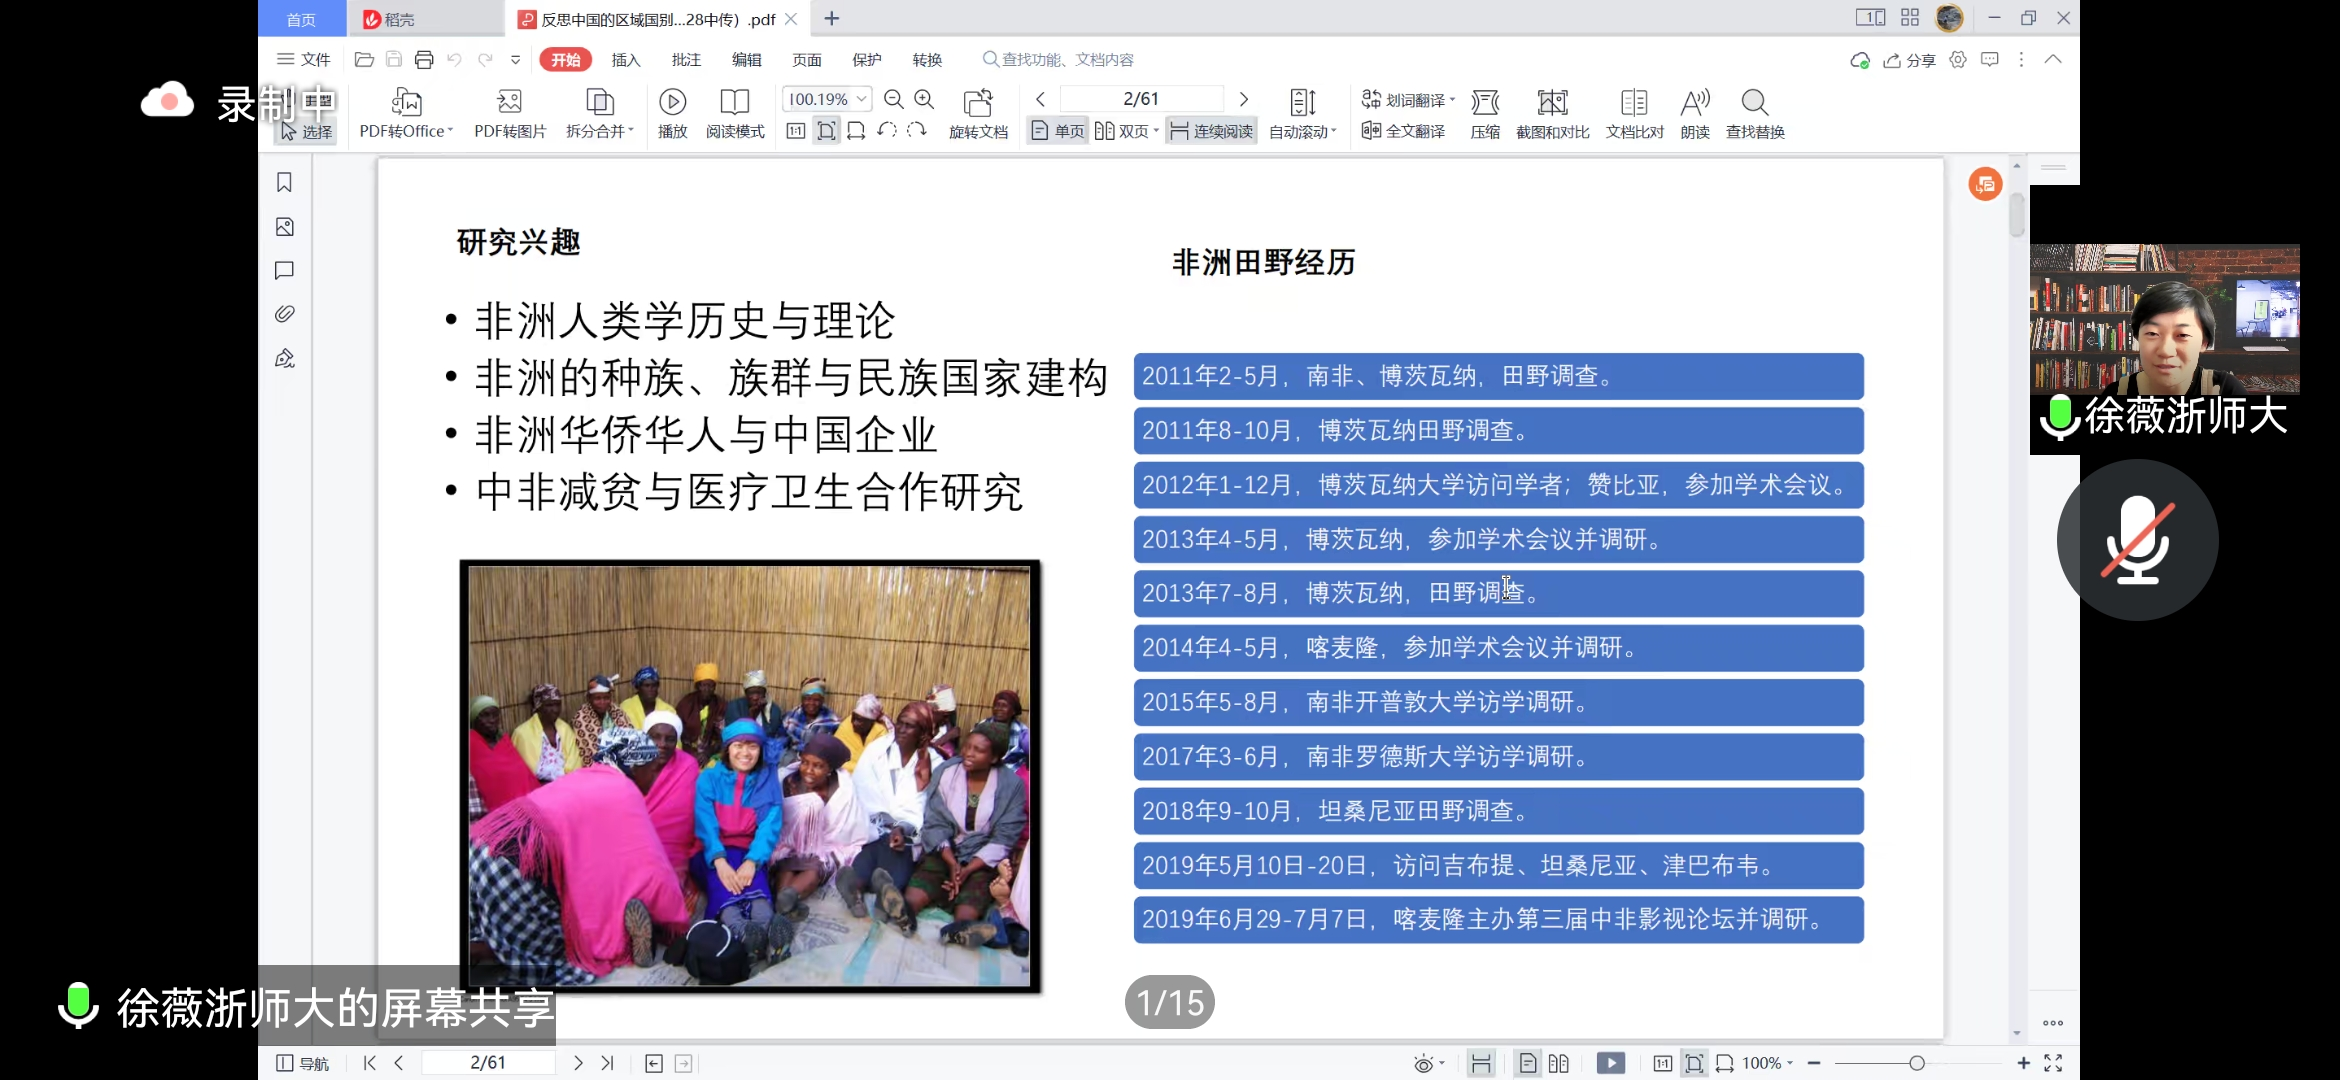Open the 转换 tab

coord(928,60)
